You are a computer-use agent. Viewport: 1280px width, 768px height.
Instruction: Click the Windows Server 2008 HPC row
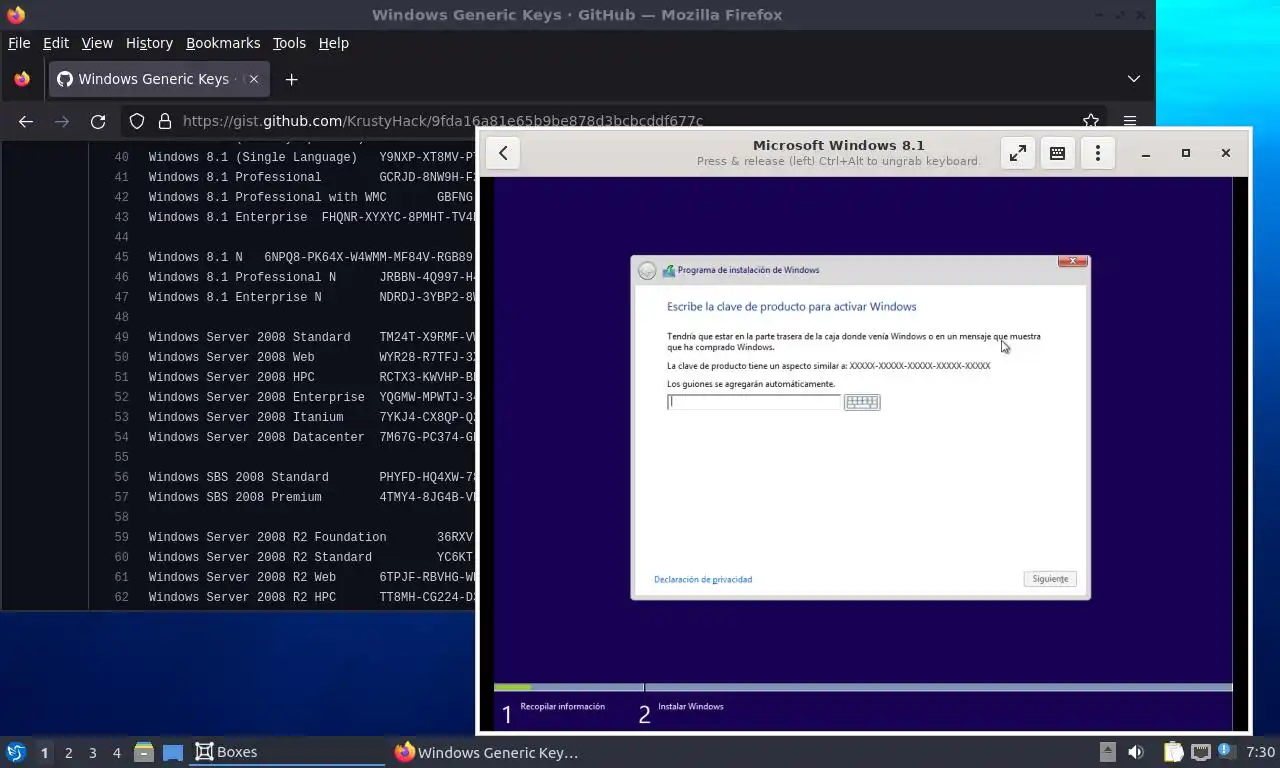pos(311,377)
